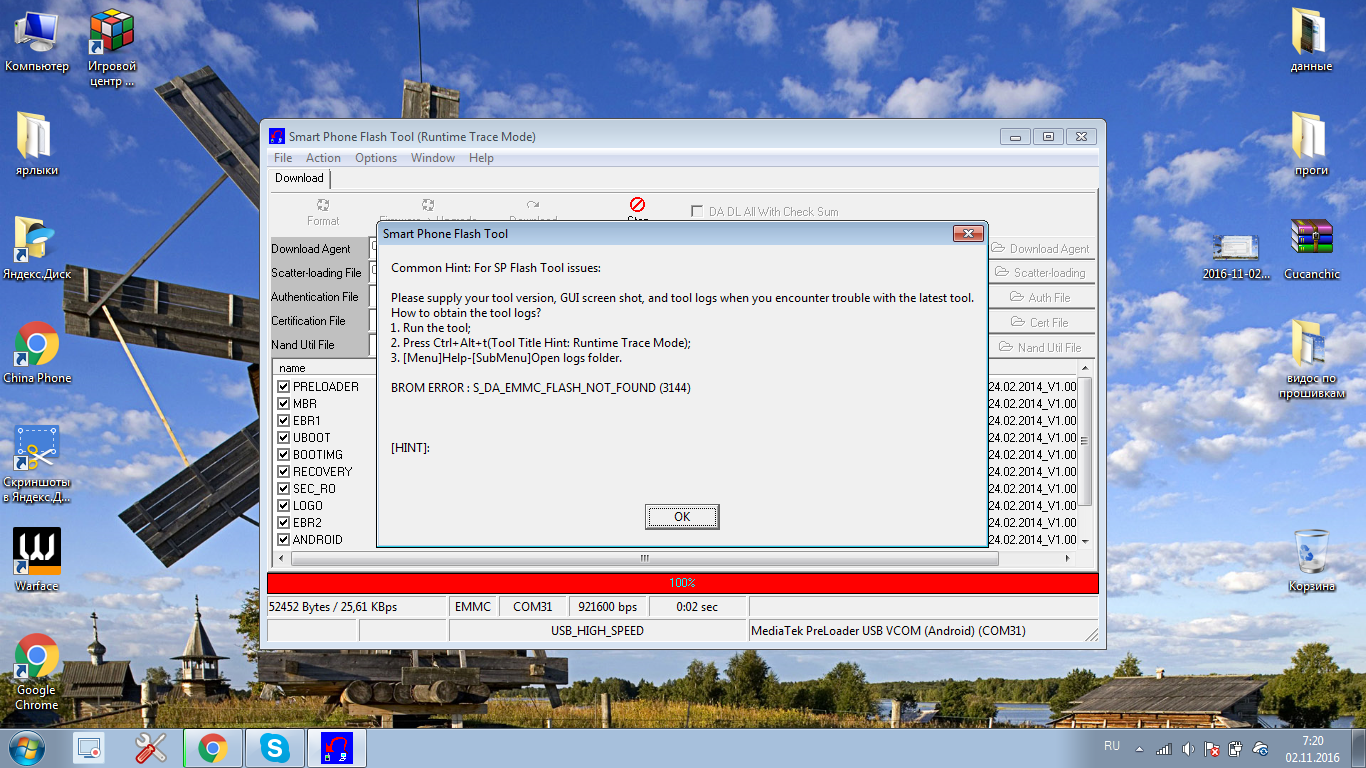Toggle the RECOVERY partition checkbox

coord(284,472)
